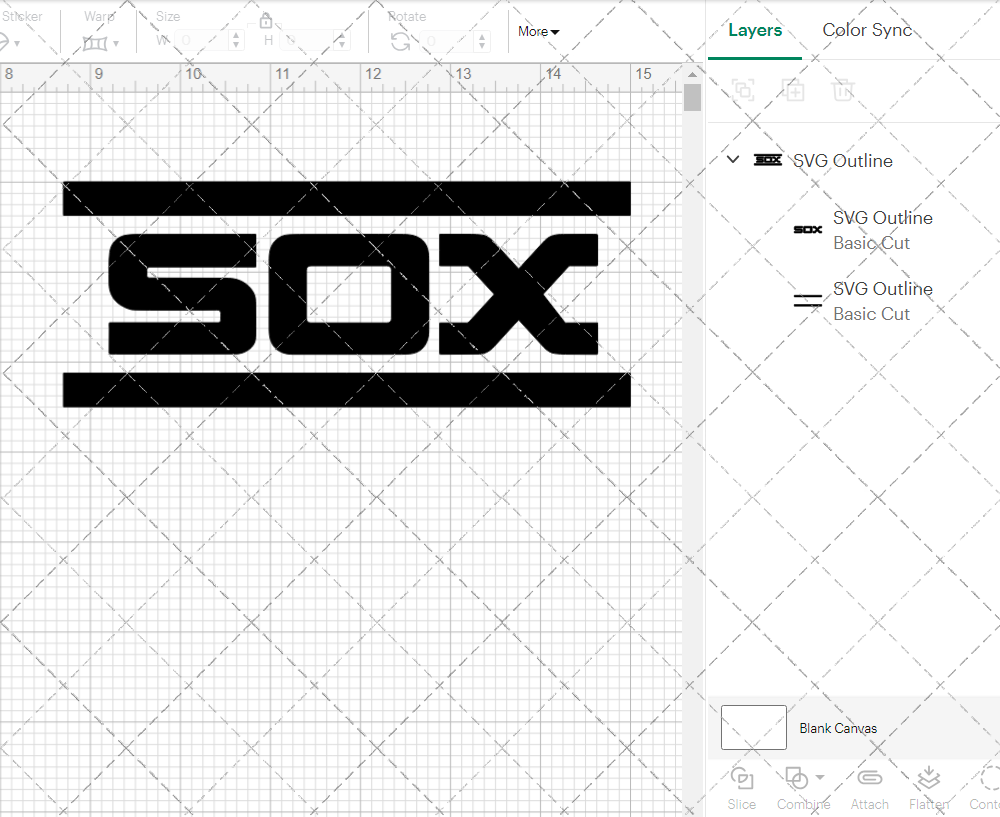Click the SOX thumbnail in Layers panel
This screenshot has width=1000, height=817.
pyautogui.click(x=807, y=230)
